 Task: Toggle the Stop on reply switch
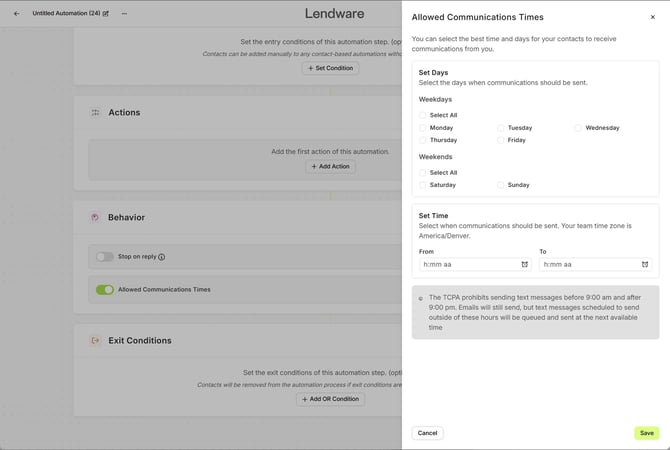point(104,257)
